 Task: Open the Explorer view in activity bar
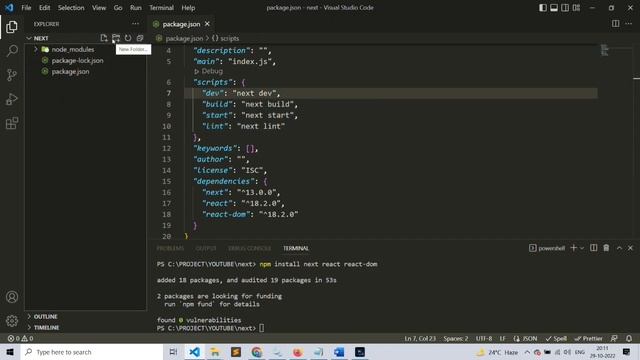coord(12,27)
